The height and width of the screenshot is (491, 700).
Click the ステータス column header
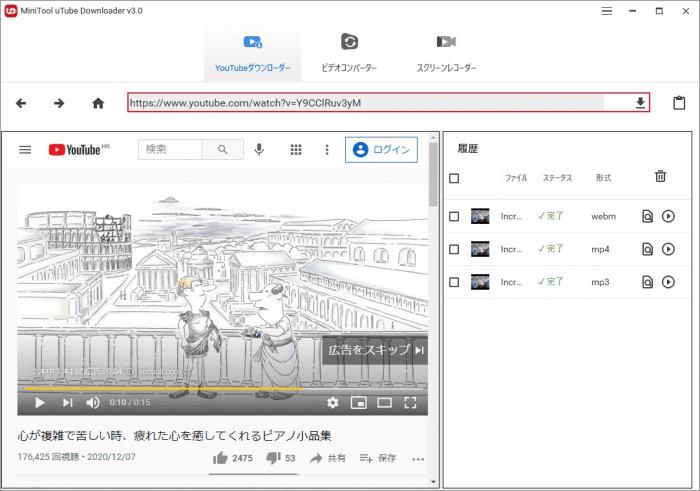coord(557,178)
